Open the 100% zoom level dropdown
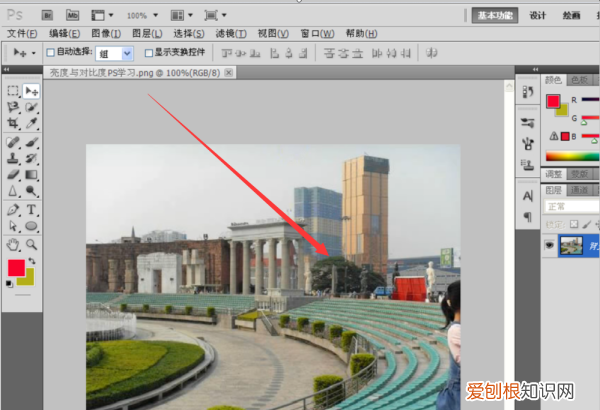Image resolution: width=600 pixels, height=410 pixels. (142, 15)
